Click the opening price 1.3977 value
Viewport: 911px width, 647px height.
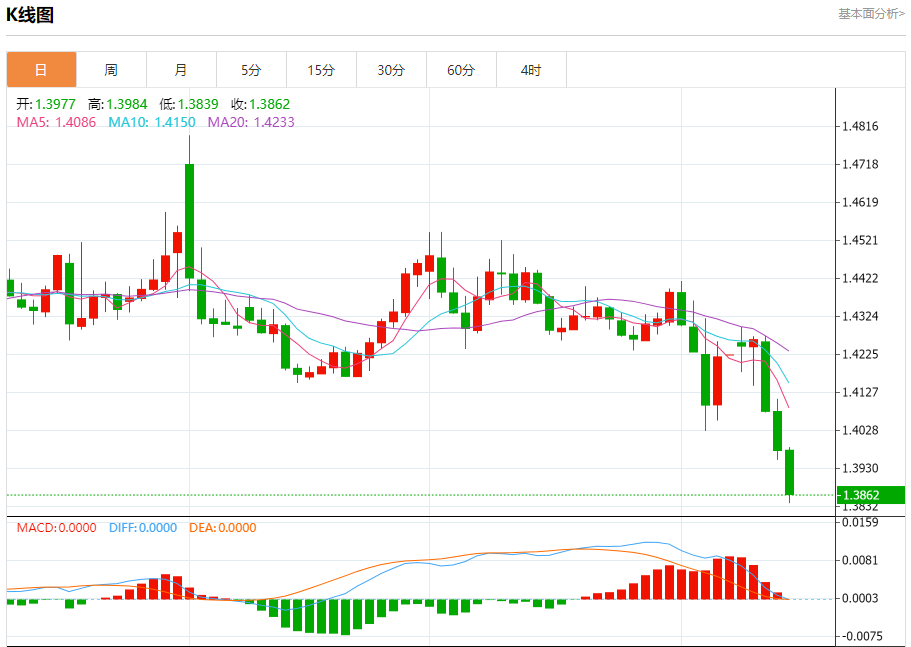[x=55, y=104]
